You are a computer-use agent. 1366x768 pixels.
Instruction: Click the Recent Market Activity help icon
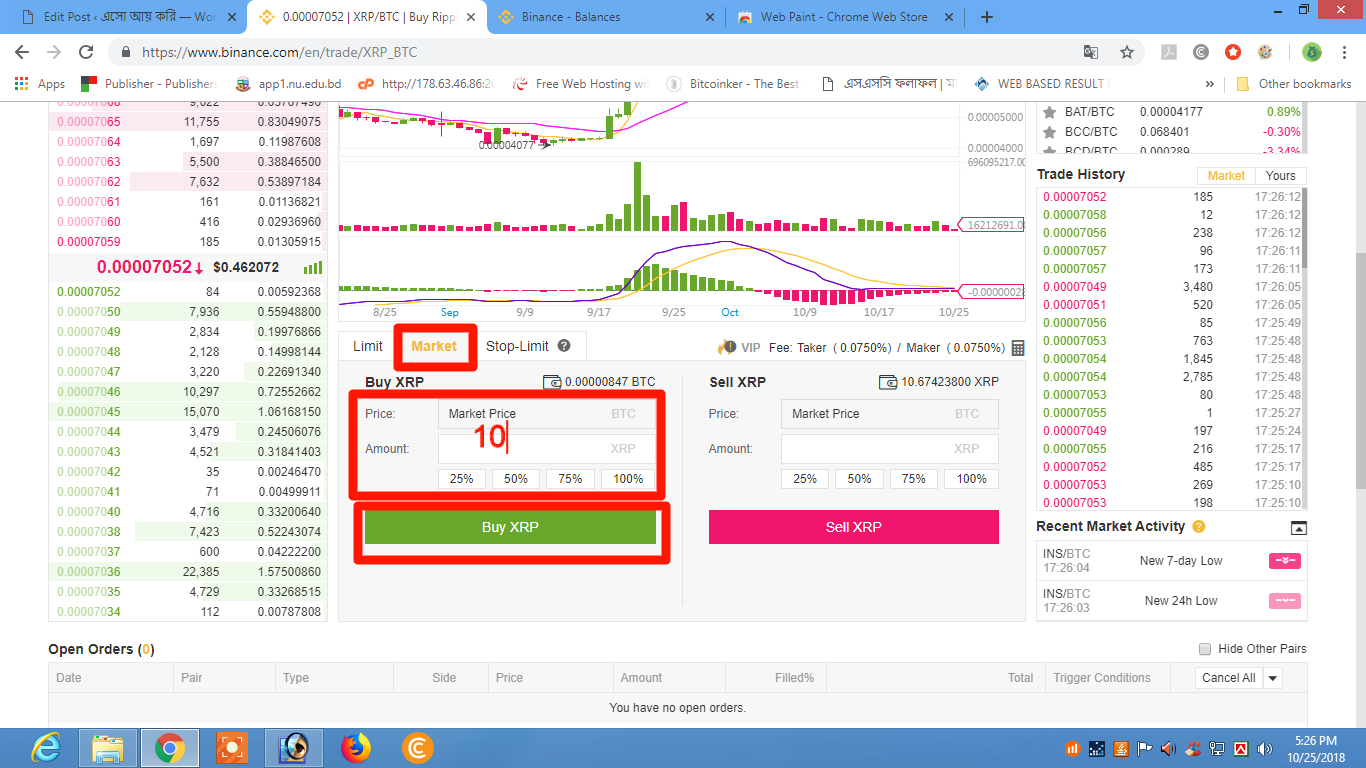1199,527
